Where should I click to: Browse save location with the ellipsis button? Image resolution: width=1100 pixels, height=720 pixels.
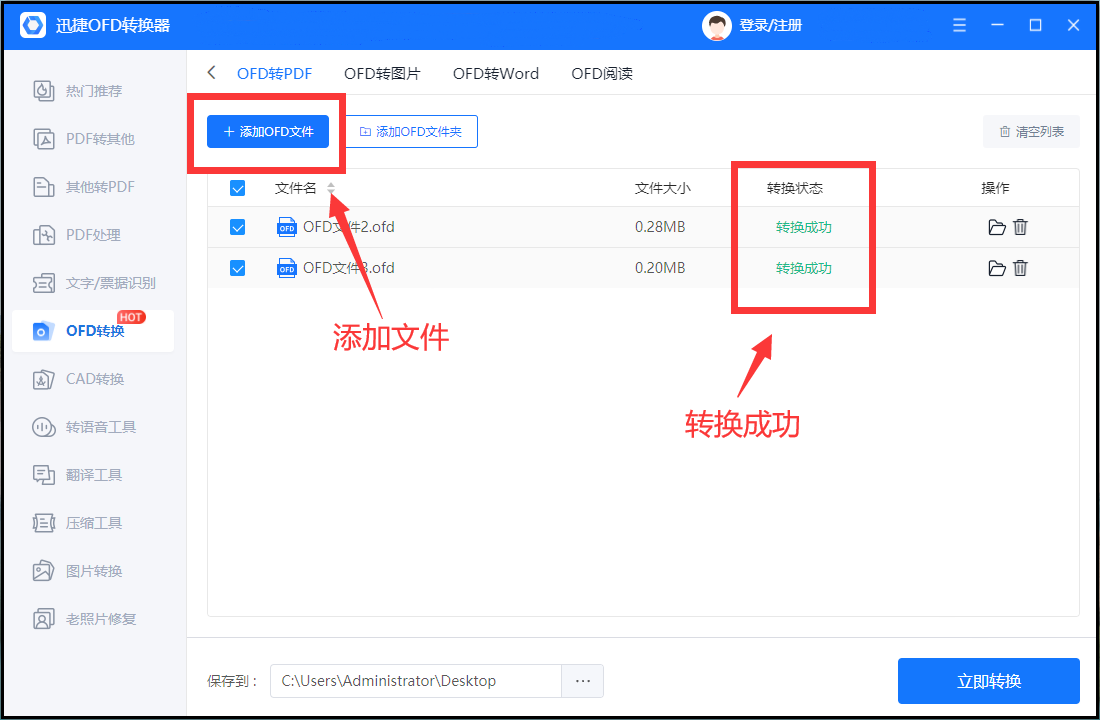coord(582,681)
